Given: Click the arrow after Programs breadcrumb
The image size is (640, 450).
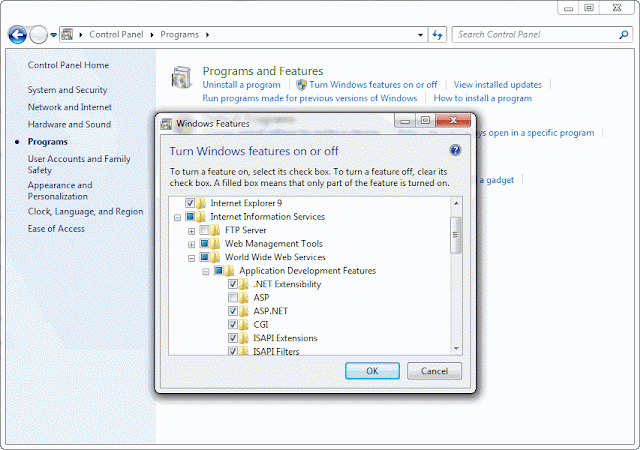Looking at the screenshot, I should [x=207, y=35].
